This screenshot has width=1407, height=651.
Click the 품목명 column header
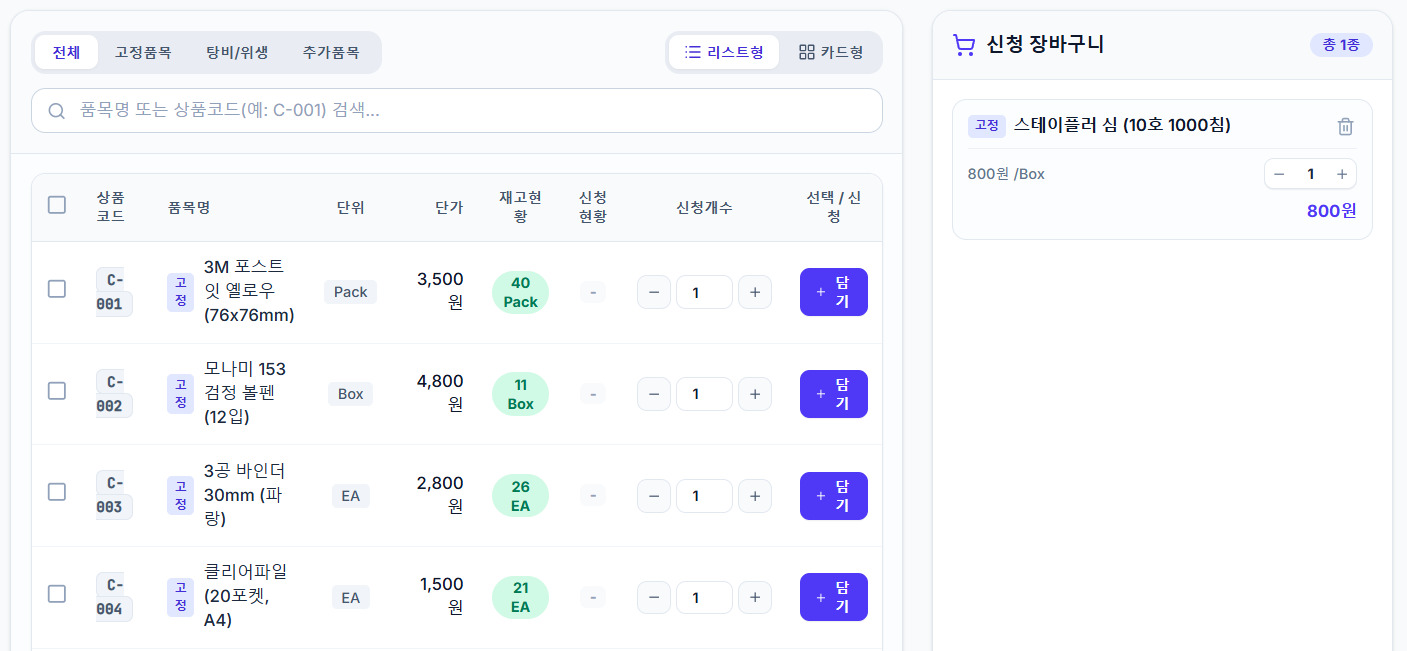coord(189,207)
